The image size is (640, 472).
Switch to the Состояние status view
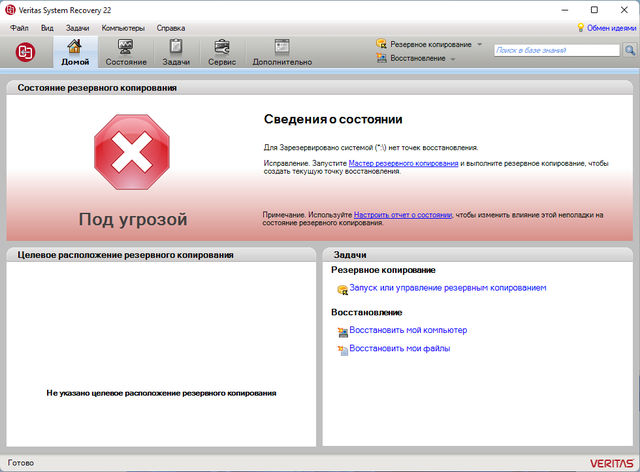point(126,52)
